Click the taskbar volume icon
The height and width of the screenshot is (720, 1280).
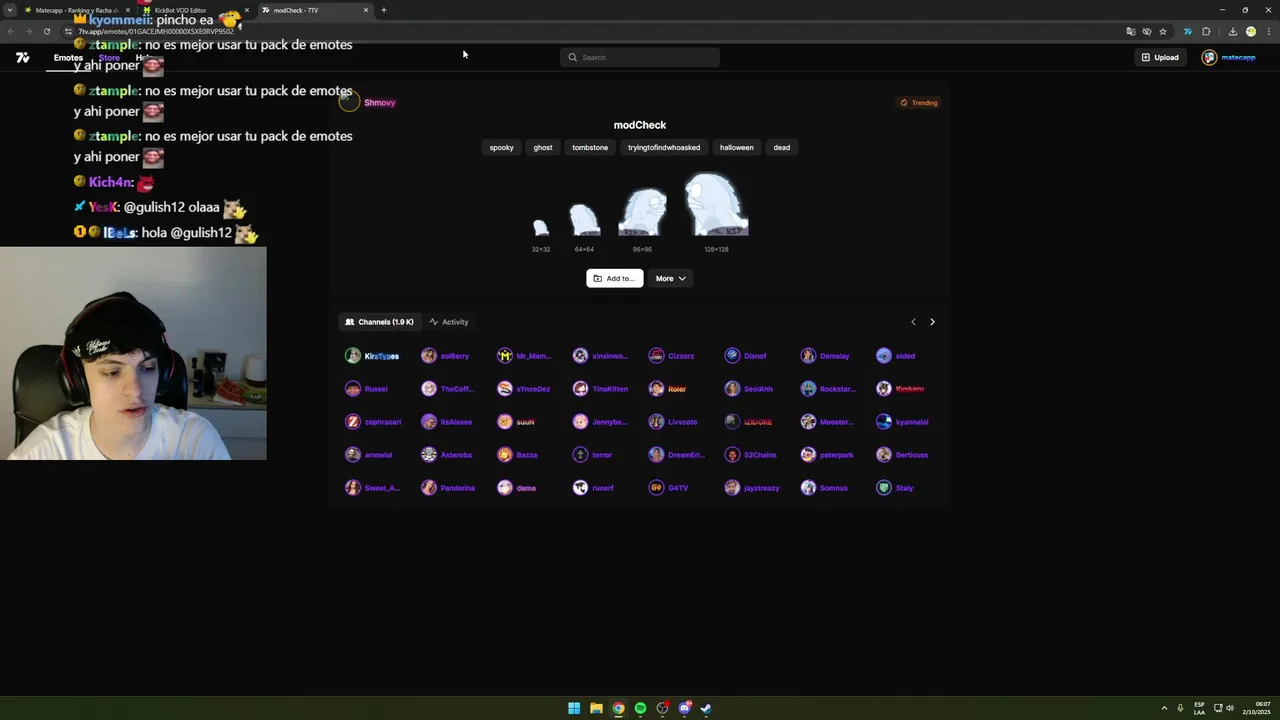coord(1229,708)
